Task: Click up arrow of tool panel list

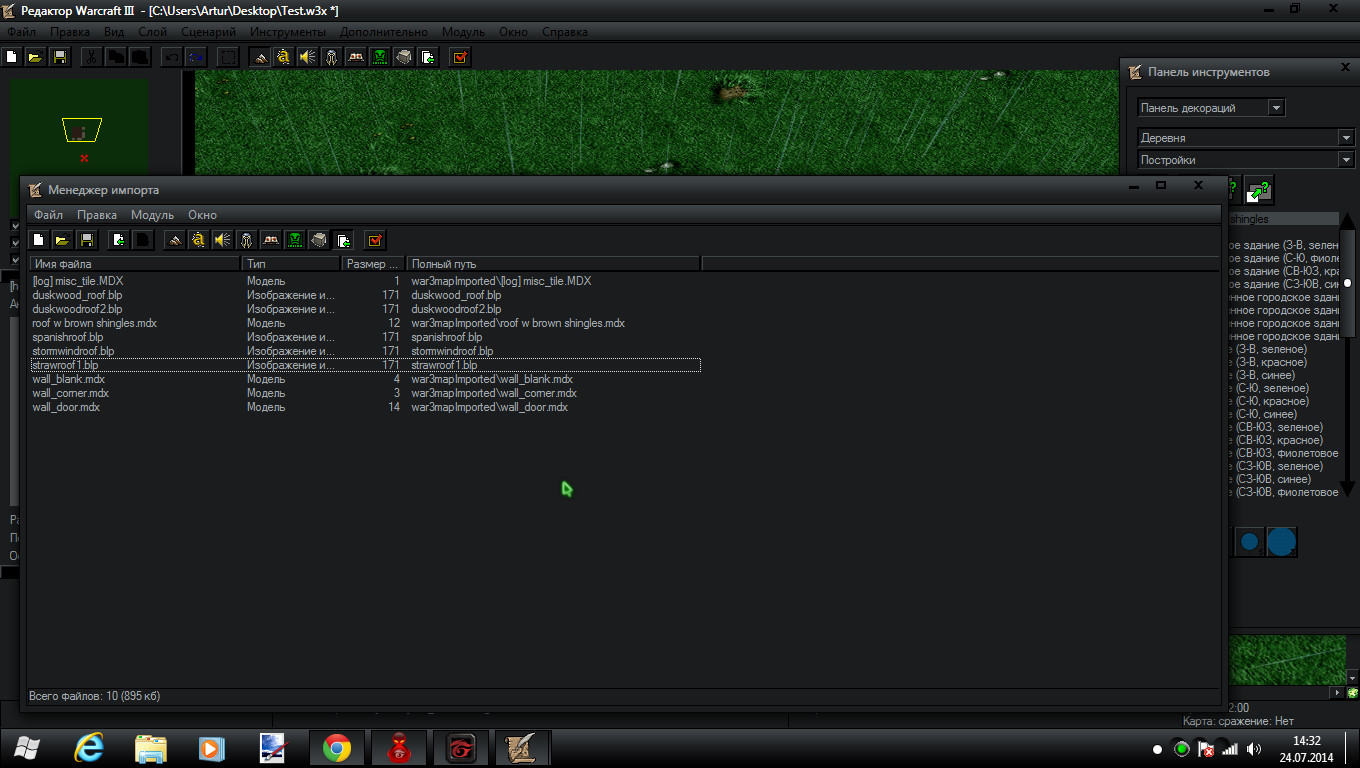Action: pyautogui.click(x=1347, y=220)
